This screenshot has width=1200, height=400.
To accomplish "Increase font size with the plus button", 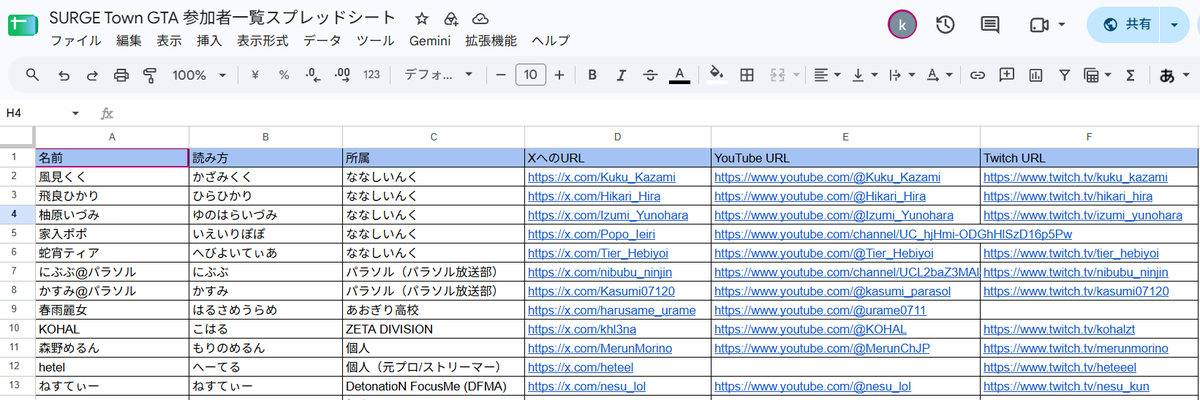I will 559,75.
